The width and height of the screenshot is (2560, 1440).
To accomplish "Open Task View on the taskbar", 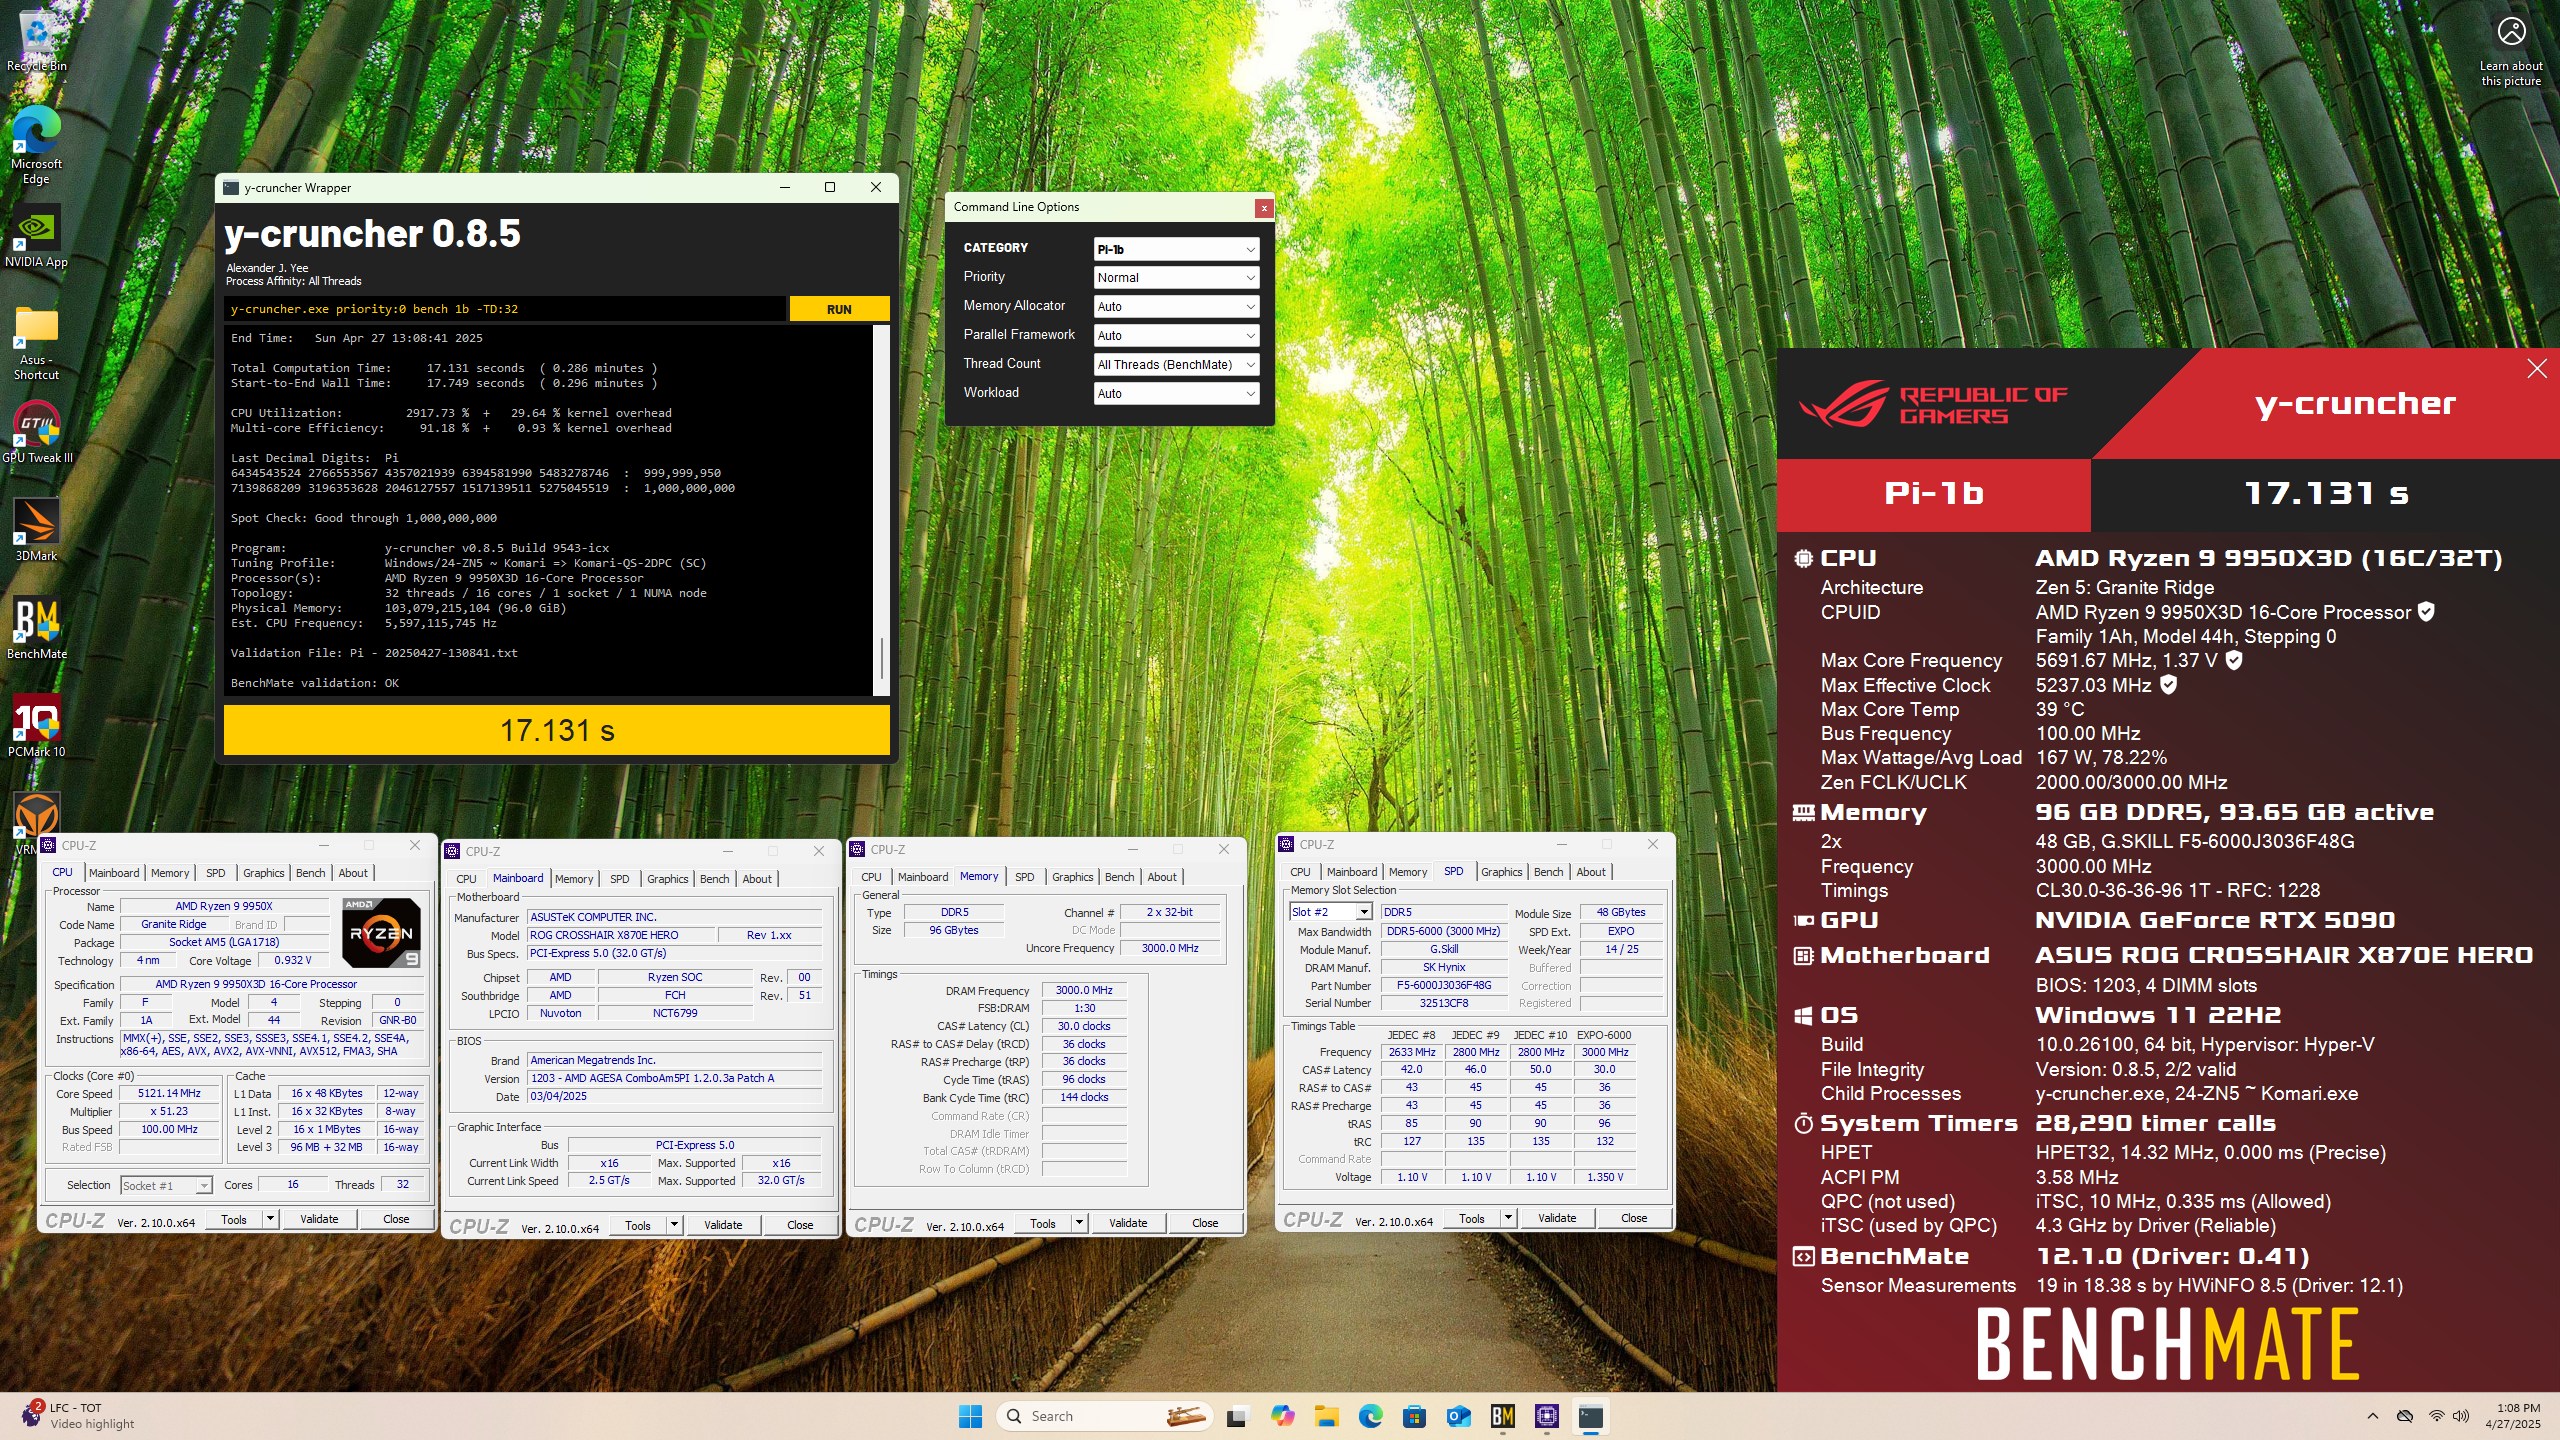I will point(1237,1416).
